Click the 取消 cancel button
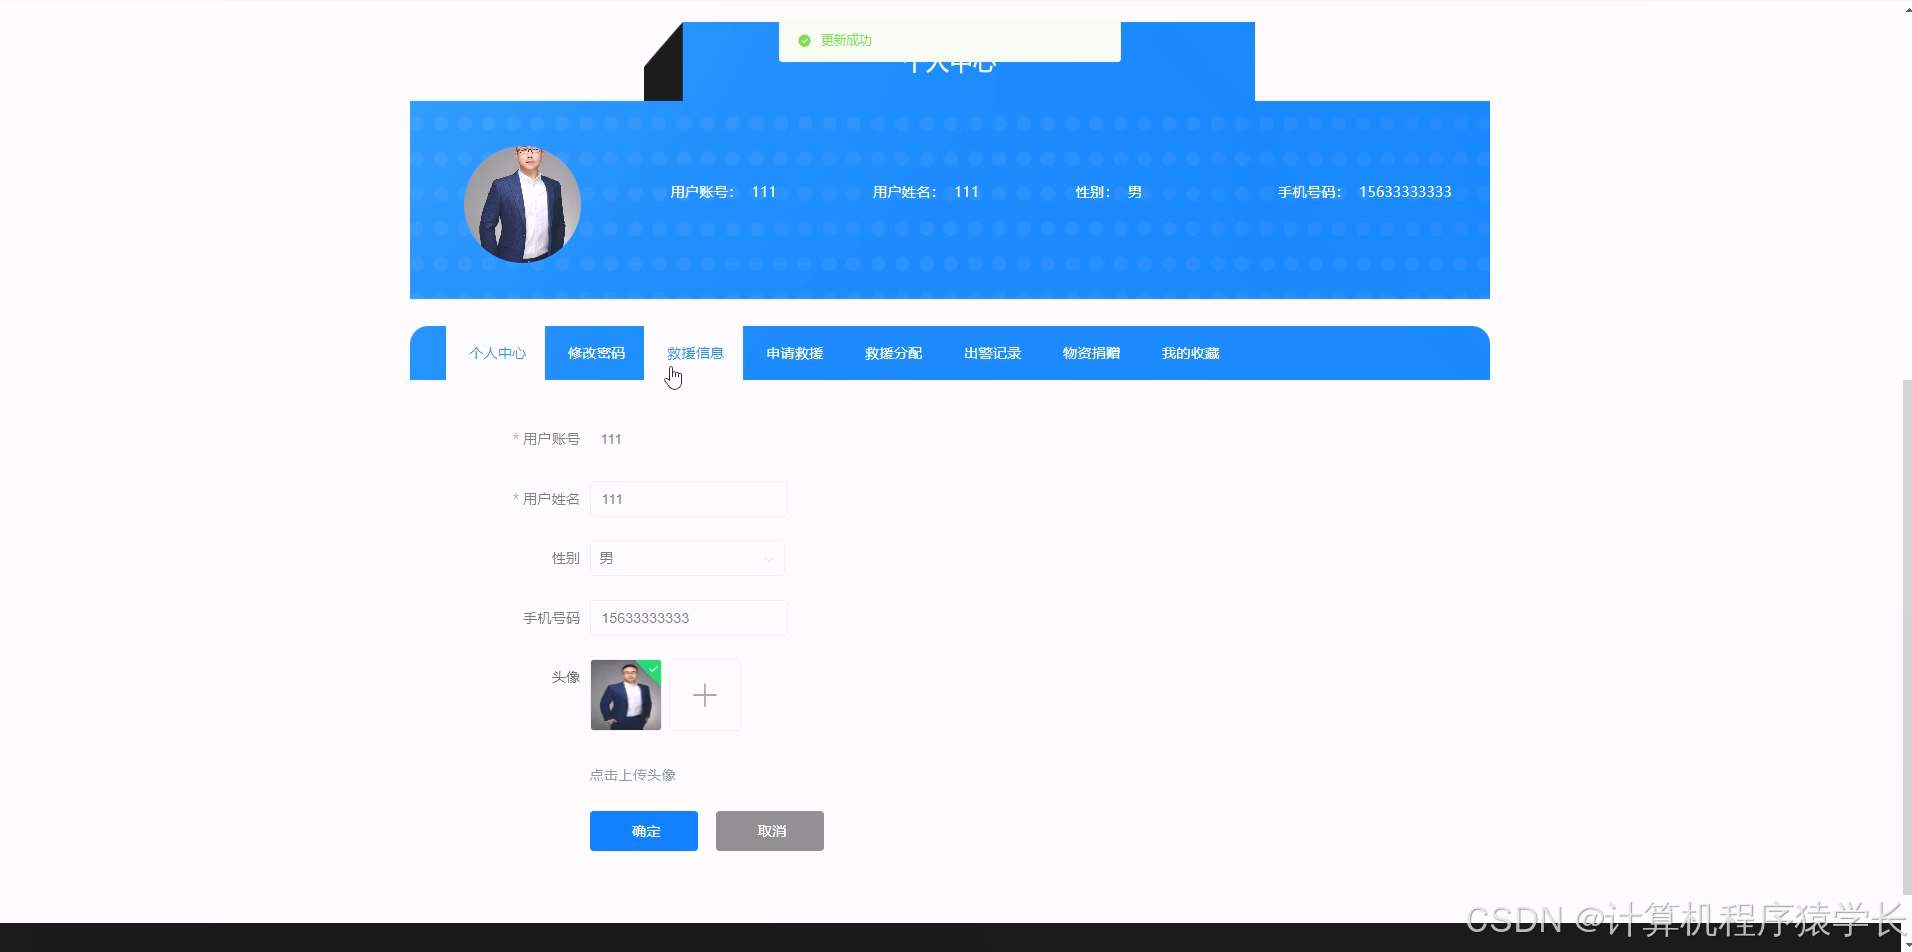This screenshot has height=952, width=1912. pyautogui.click(x=769, y=830)
